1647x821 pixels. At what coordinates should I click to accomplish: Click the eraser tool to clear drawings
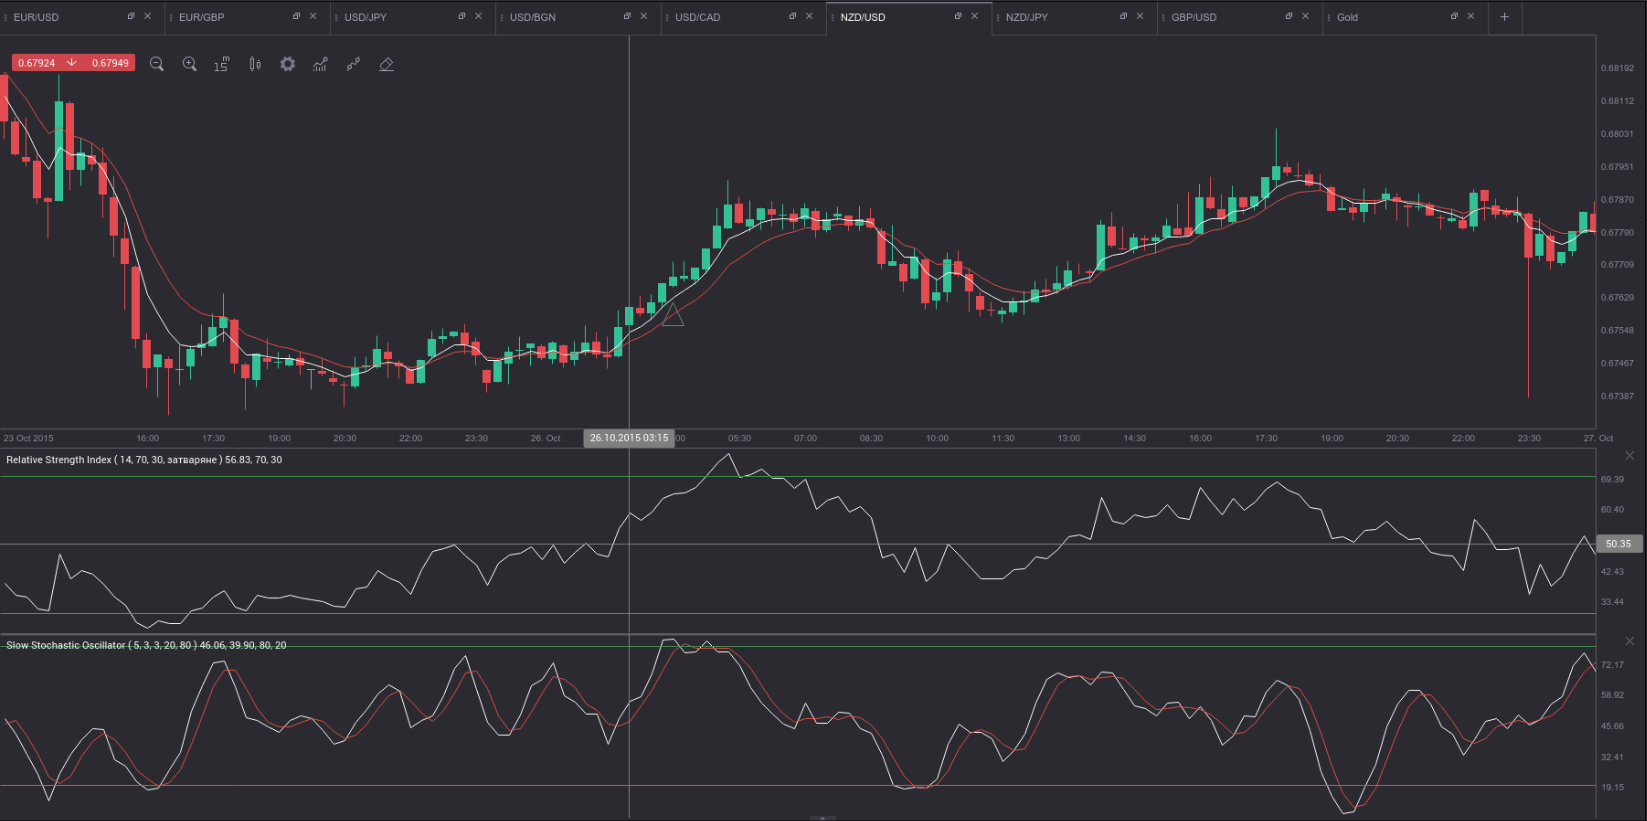(386, 64)
